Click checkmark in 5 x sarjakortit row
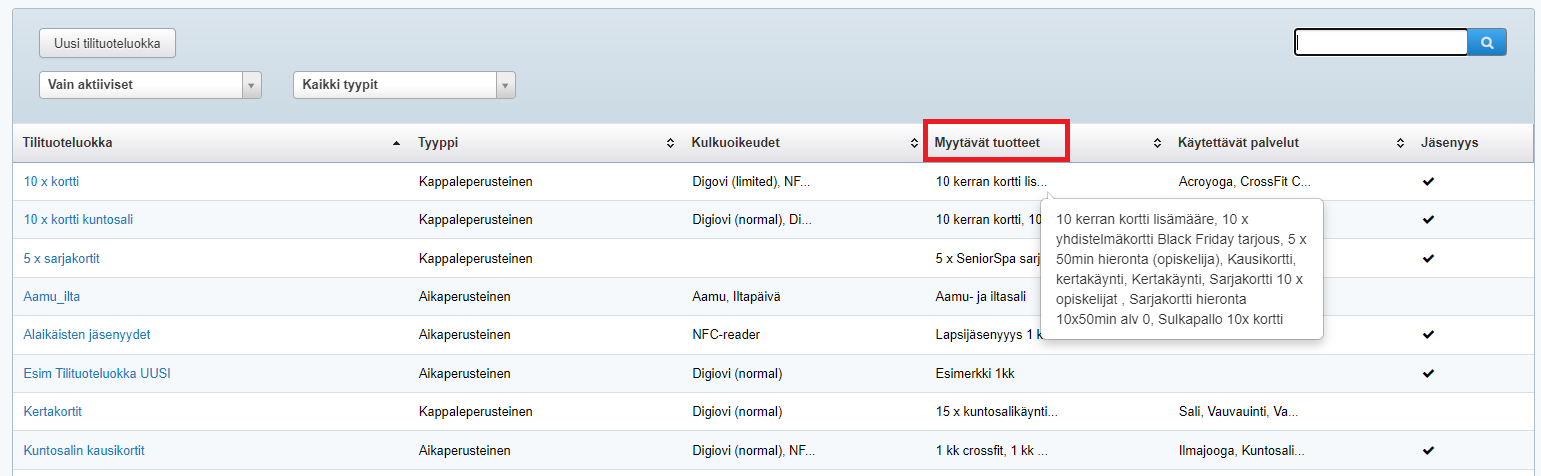 tap(1428, 258)
